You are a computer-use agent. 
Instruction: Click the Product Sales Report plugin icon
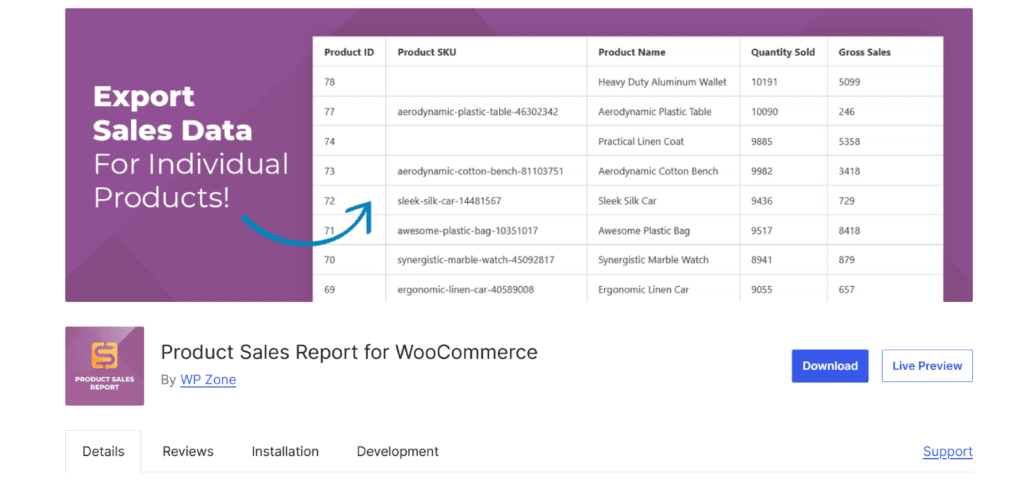[104, 366]
